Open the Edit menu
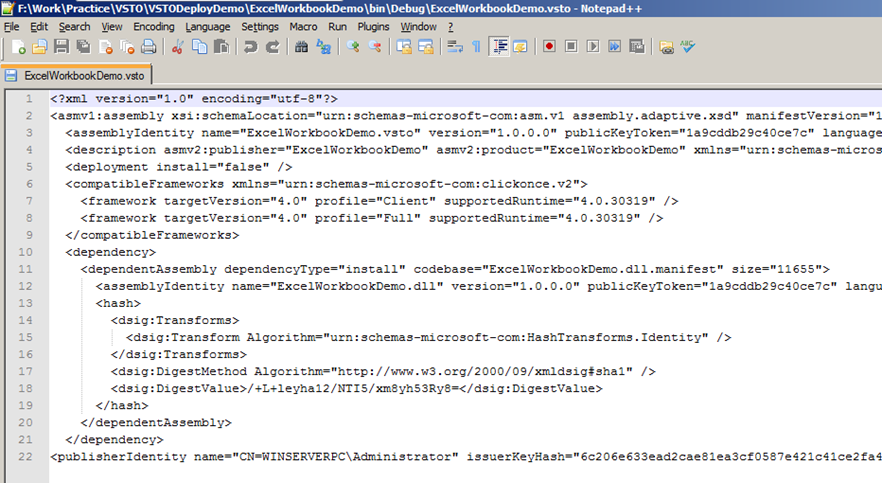Viewport: 882px width, 483px height. pos(39,26)
